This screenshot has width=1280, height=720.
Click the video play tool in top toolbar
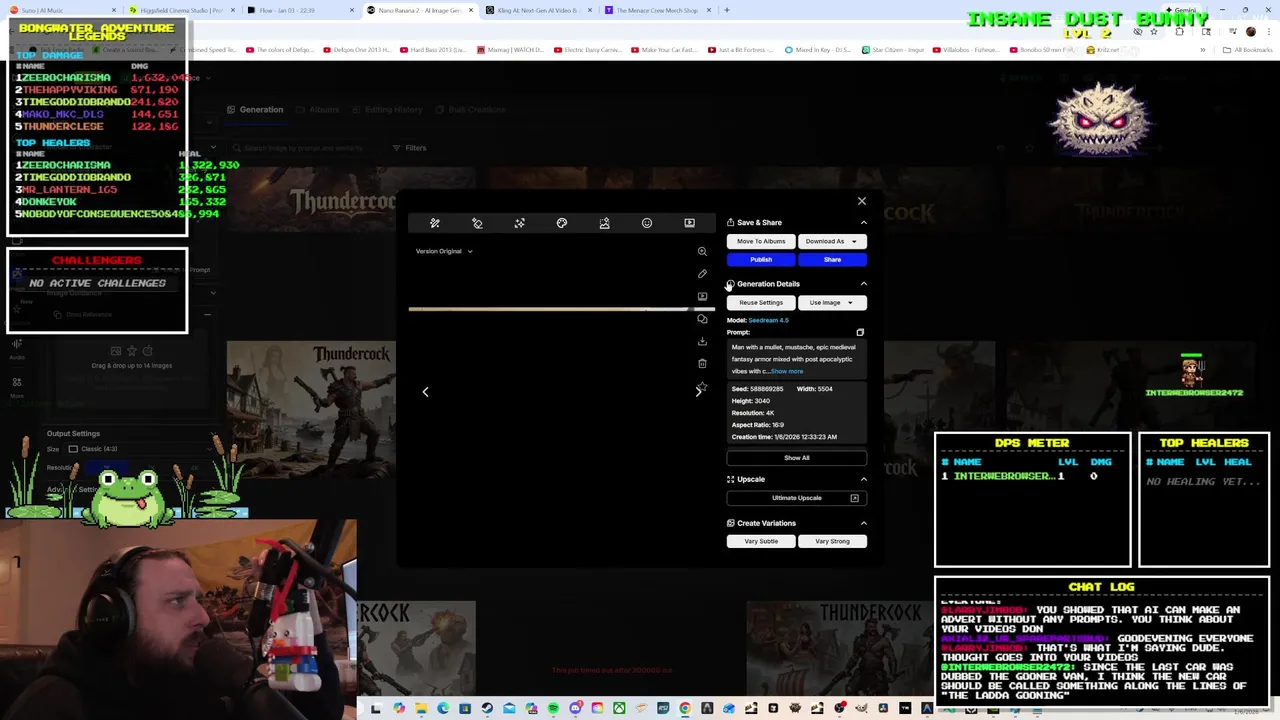[x=689, y=223]
